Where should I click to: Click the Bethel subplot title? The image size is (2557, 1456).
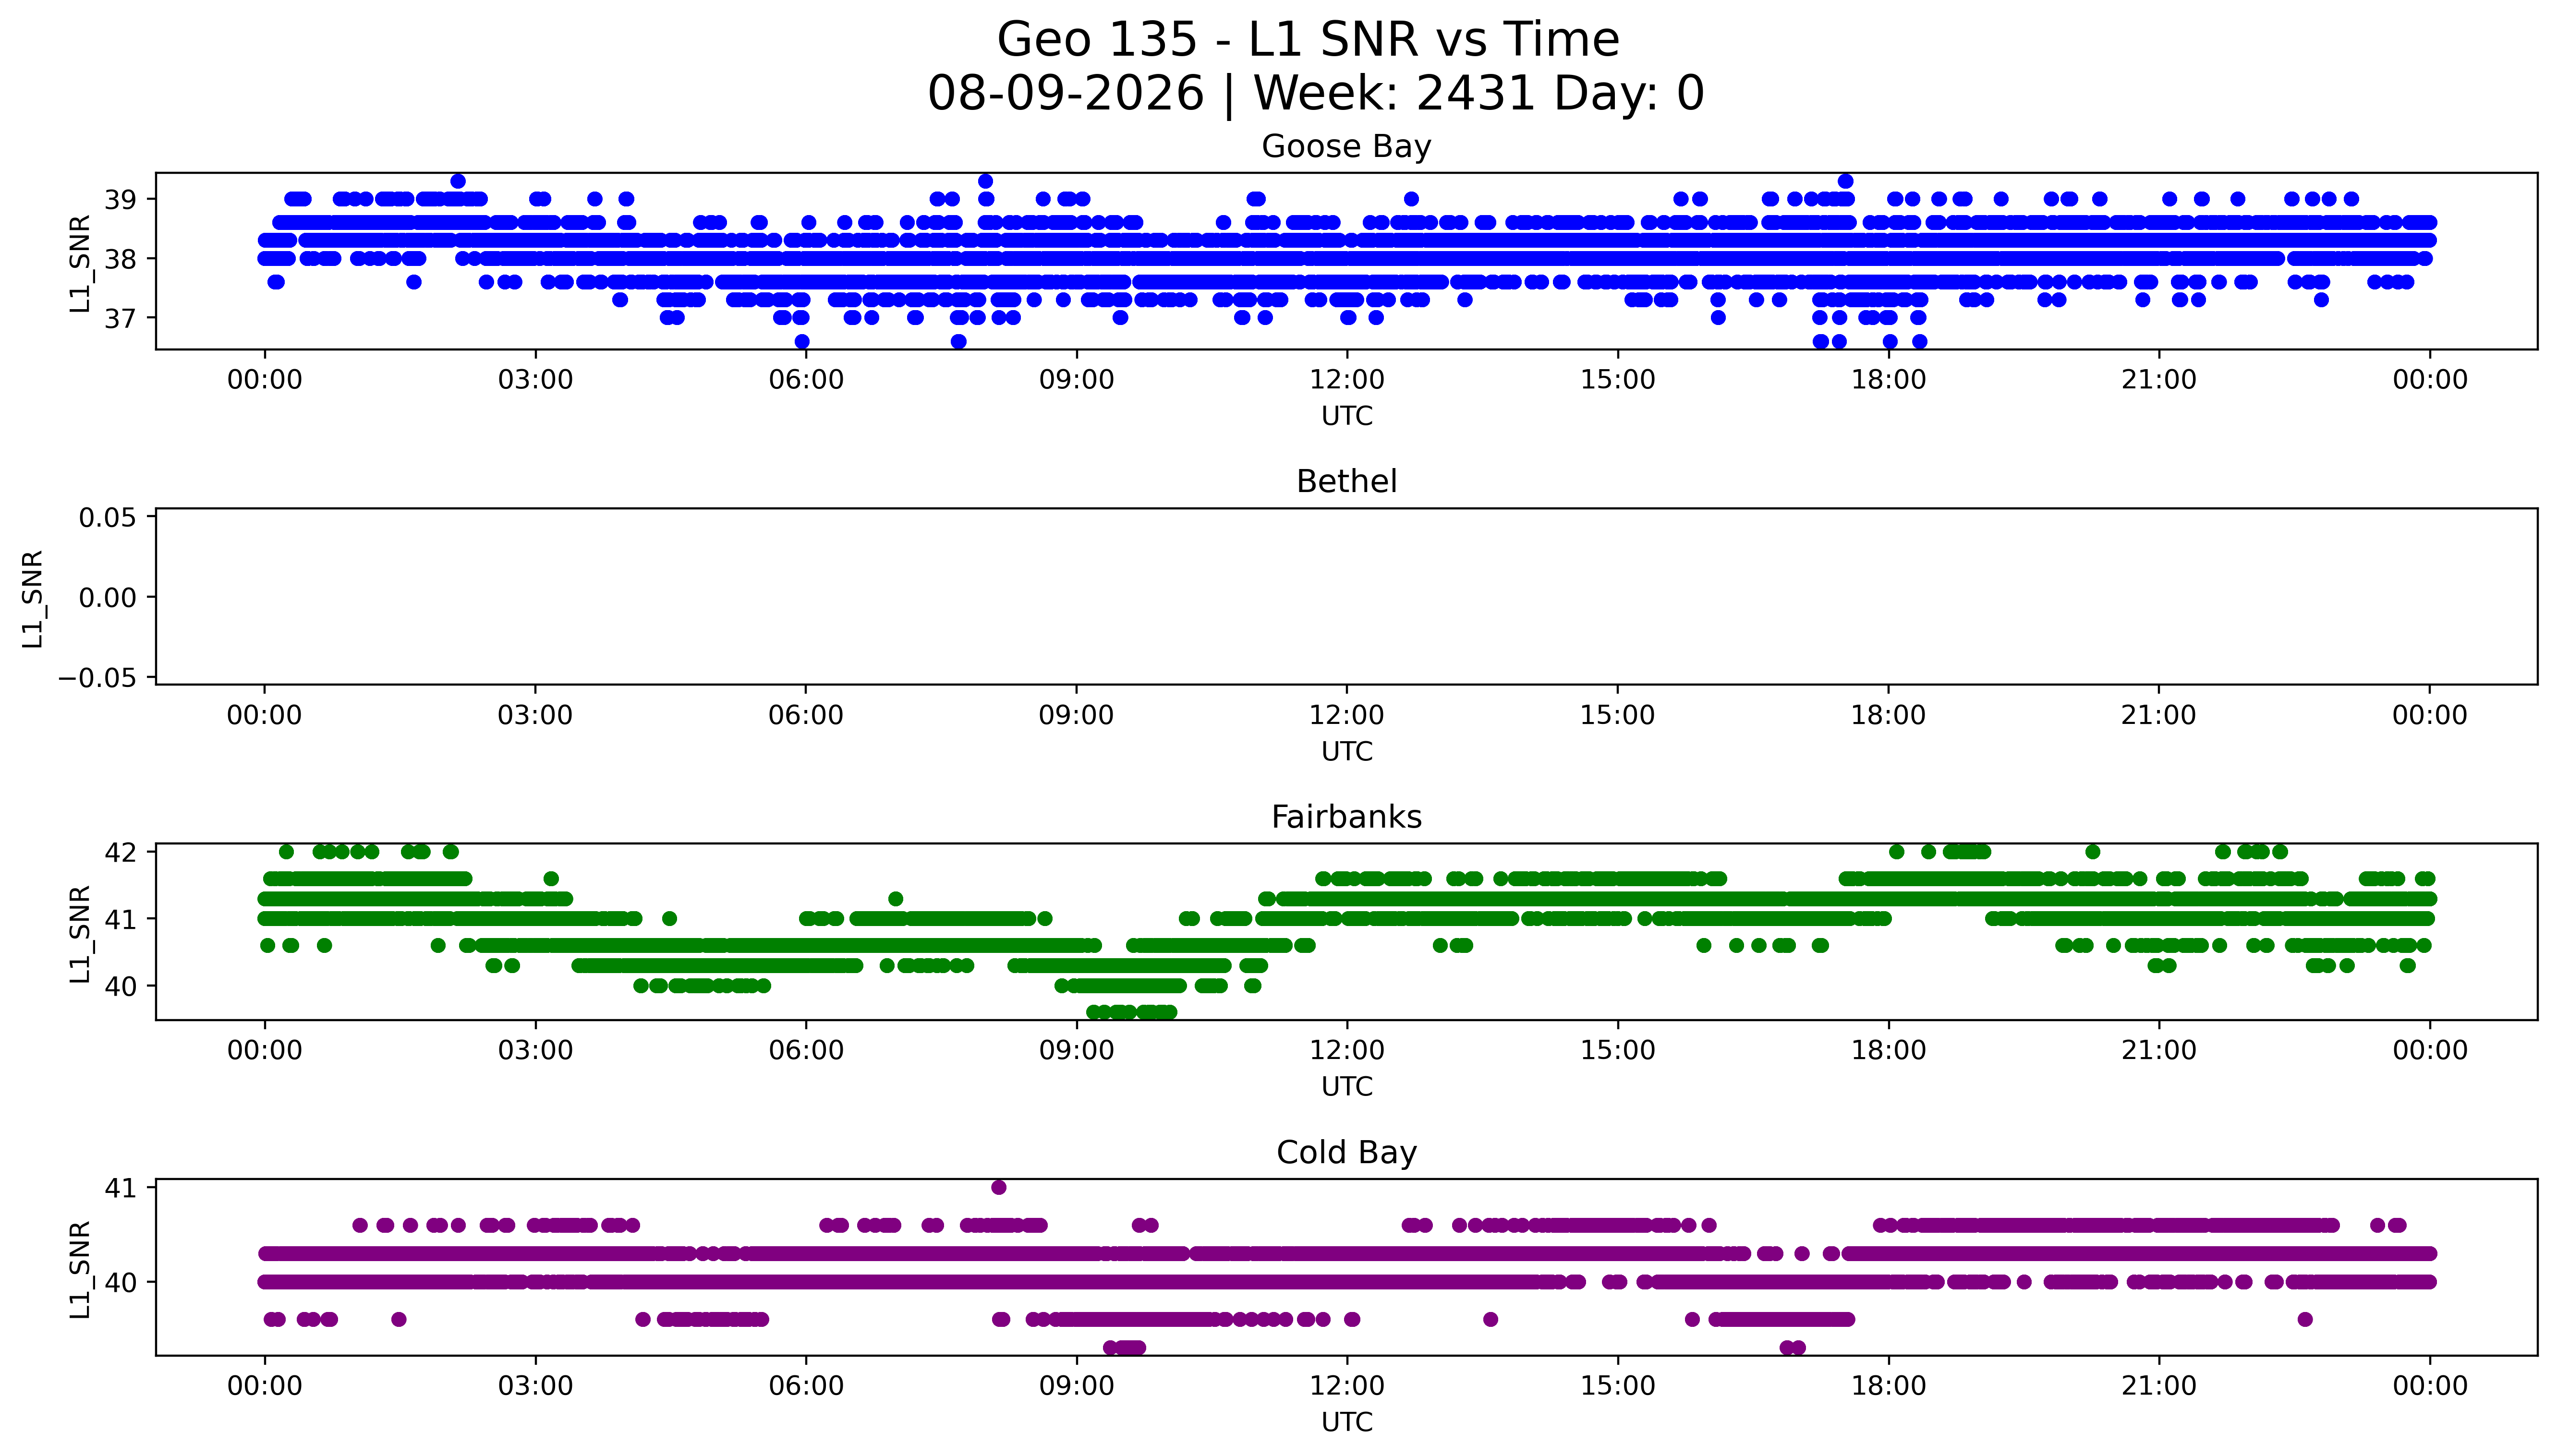pyautogui.click(x=1346, y=482)
